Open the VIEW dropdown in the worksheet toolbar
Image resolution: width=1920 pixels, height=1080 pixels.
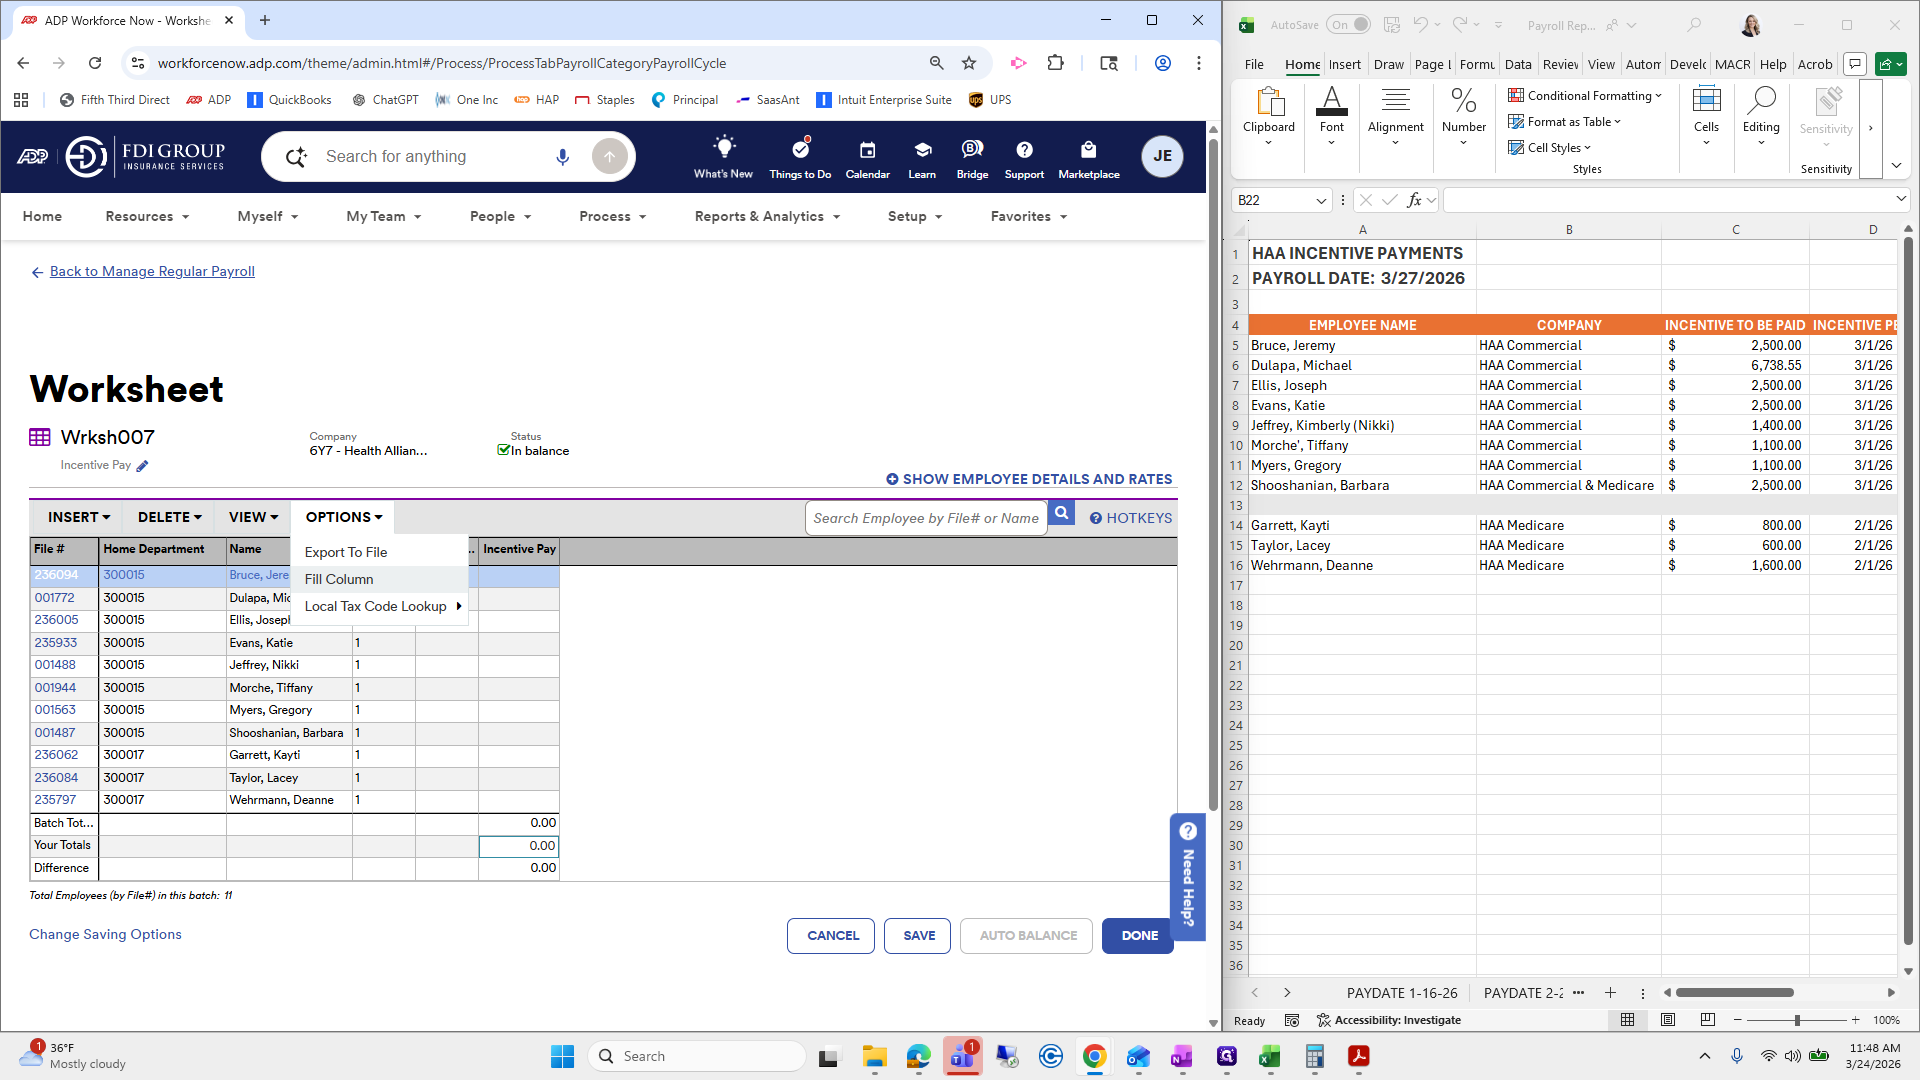(251, 517)
